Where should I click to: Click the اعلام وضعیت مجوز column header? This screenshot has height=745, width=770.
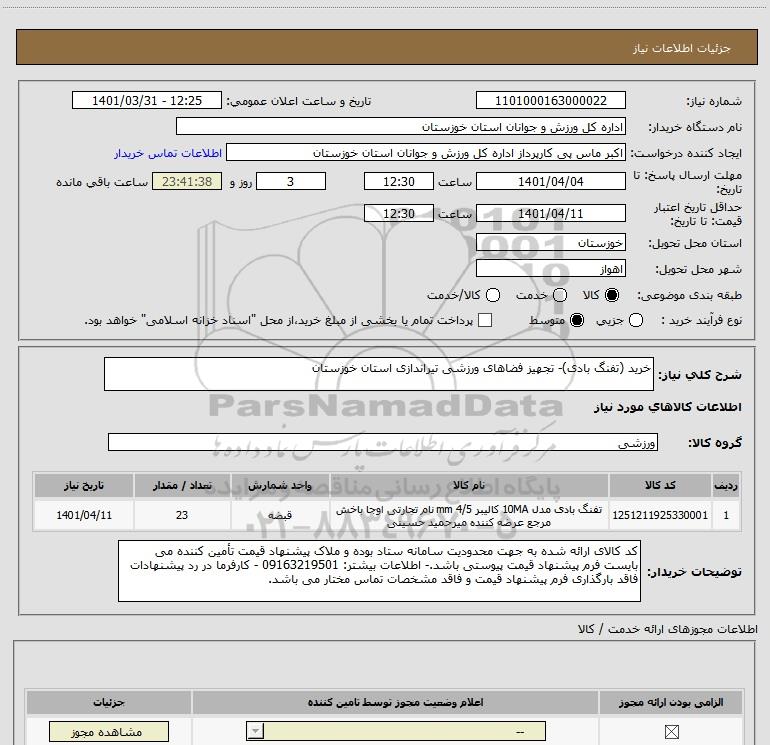[395, 702]
